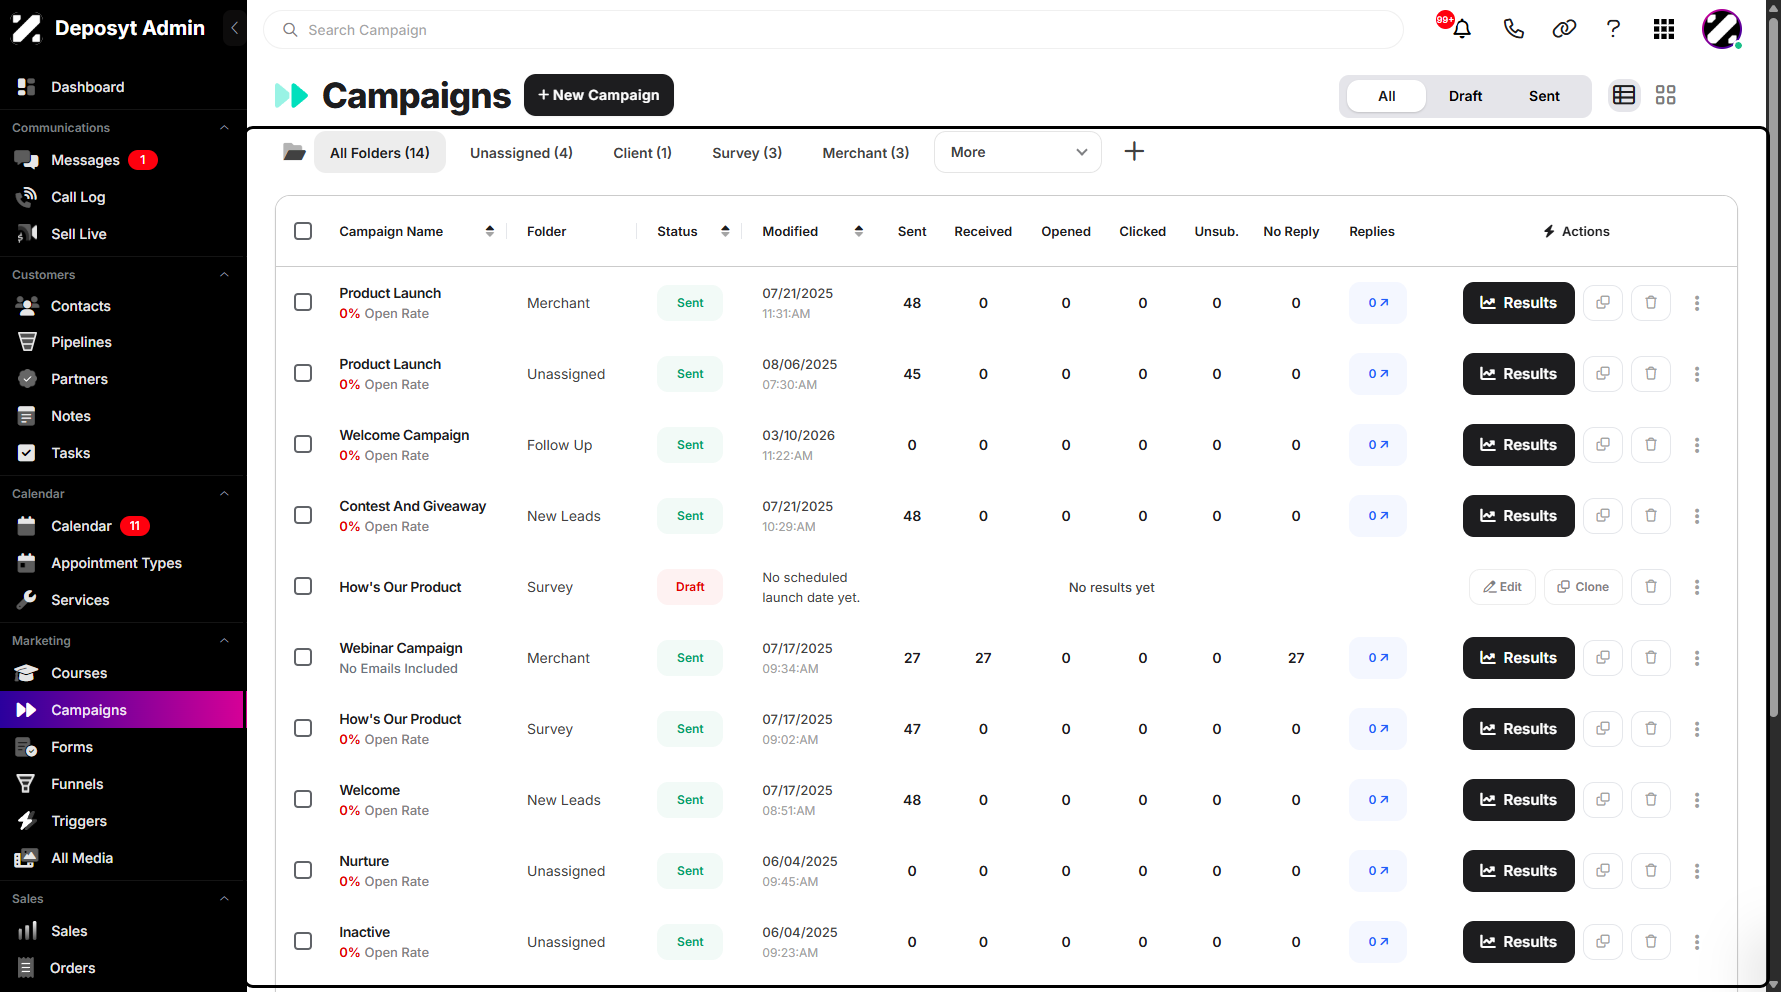Switch to table list view icon
This screenshot has width=1781, height=992.
pyautogui.click(x=1624, y=95)
